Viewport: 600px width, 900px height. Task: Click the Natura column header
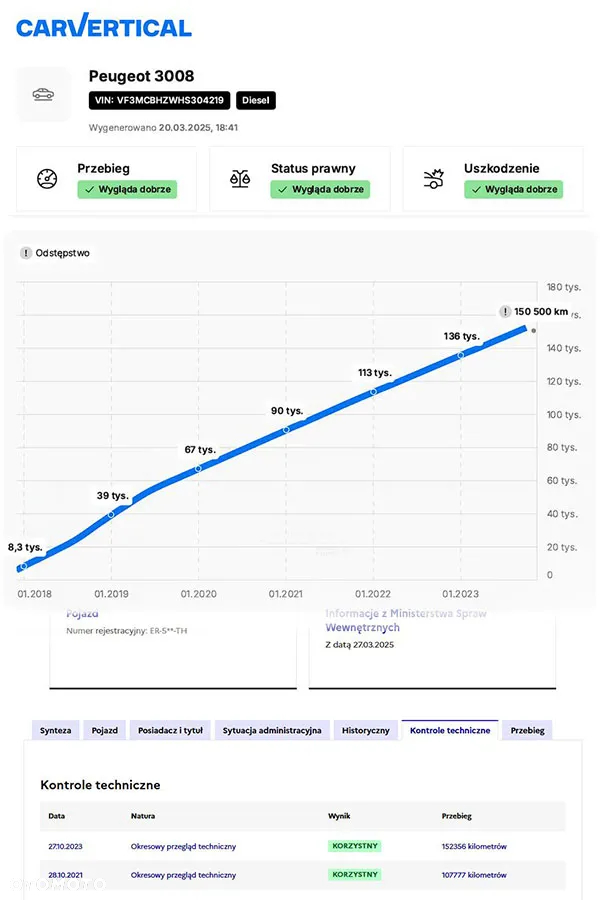pos(143,816)
